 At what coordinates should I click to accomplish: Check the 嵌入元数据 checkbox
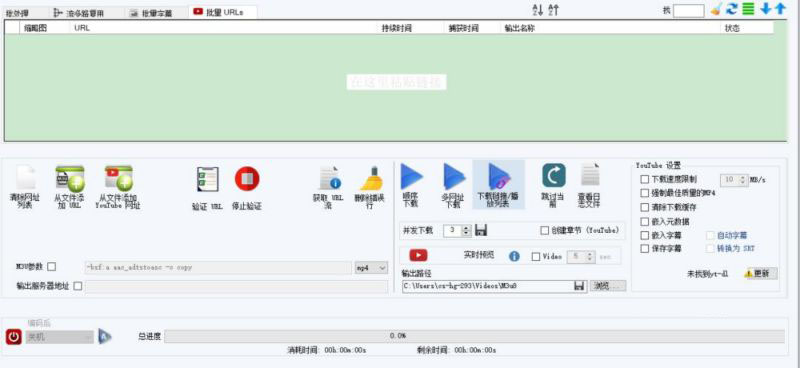[x=645, y=221]
